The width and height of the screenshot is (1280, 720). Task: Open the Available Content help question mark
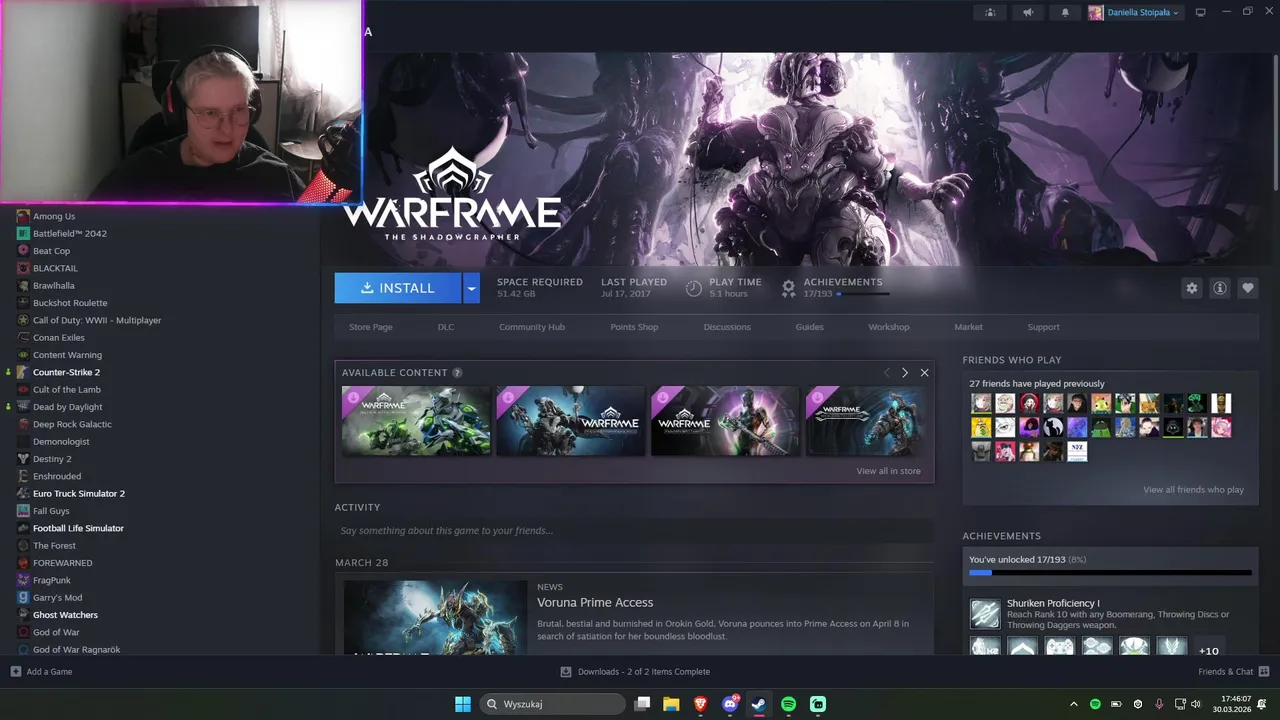tap(457, 373)
